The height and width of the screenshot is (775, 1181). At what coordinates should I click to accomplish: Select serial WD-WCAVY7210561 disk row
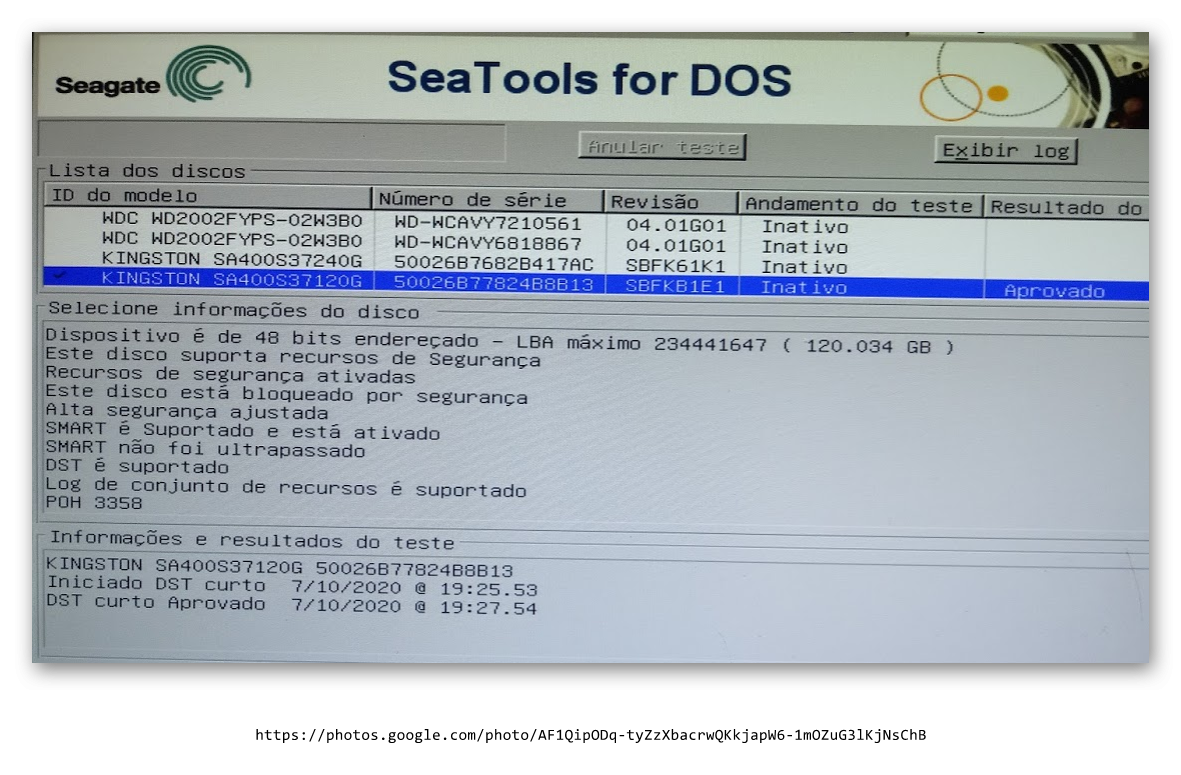pos(596,223)
